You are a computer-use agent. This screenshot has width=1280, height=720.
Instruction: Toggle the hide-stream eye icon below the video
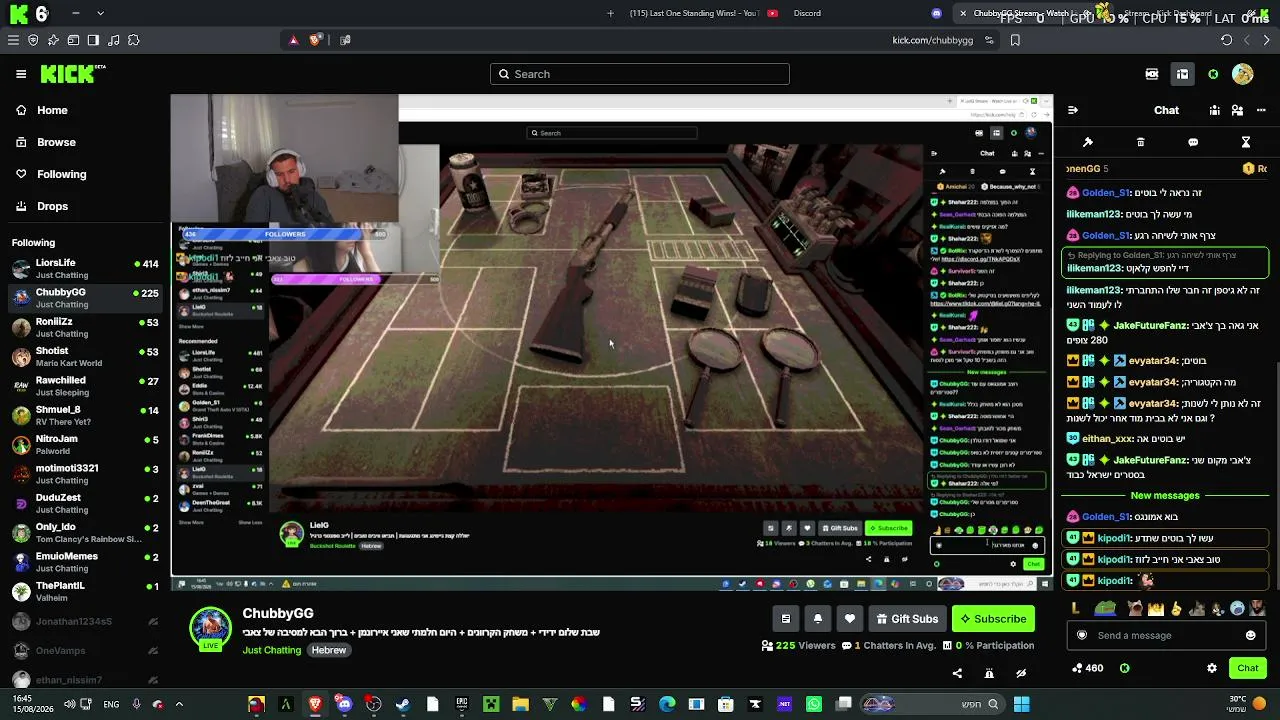tap(1021, 673)
